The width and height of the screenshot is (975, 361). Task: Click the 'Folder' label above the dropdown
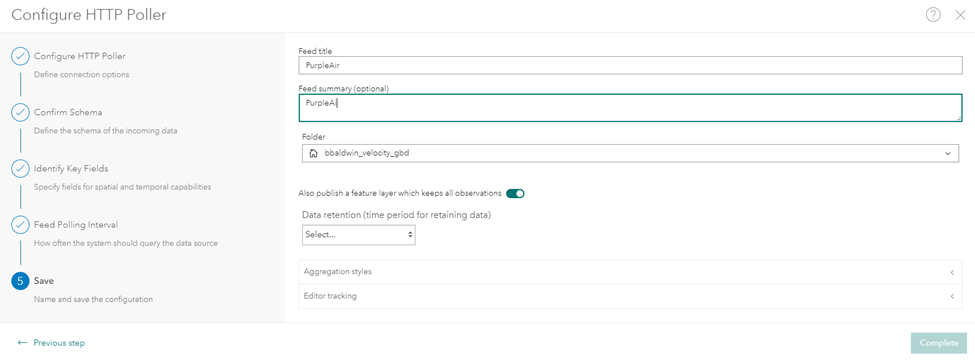(x=313, y=137)
